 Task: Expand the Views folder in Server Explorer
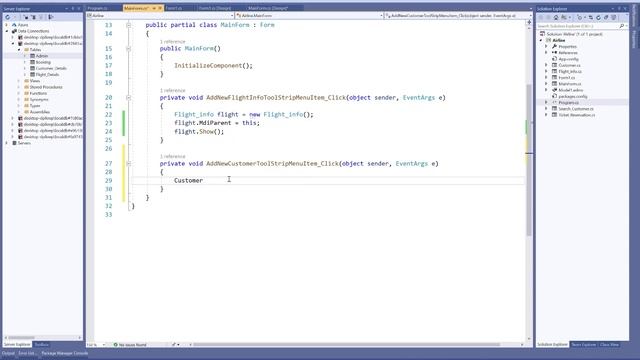click(x=19, y=81)
